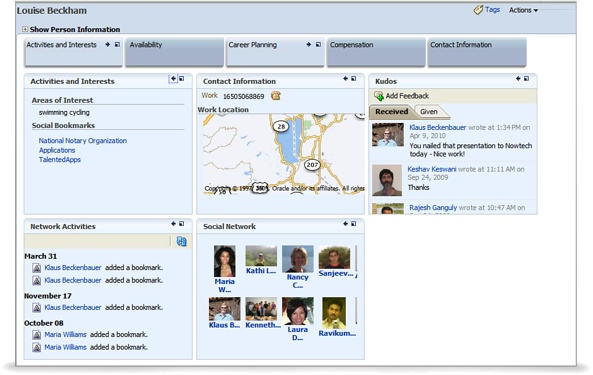
Task: Maximize the Kudos panel
Action: [526, 79]
